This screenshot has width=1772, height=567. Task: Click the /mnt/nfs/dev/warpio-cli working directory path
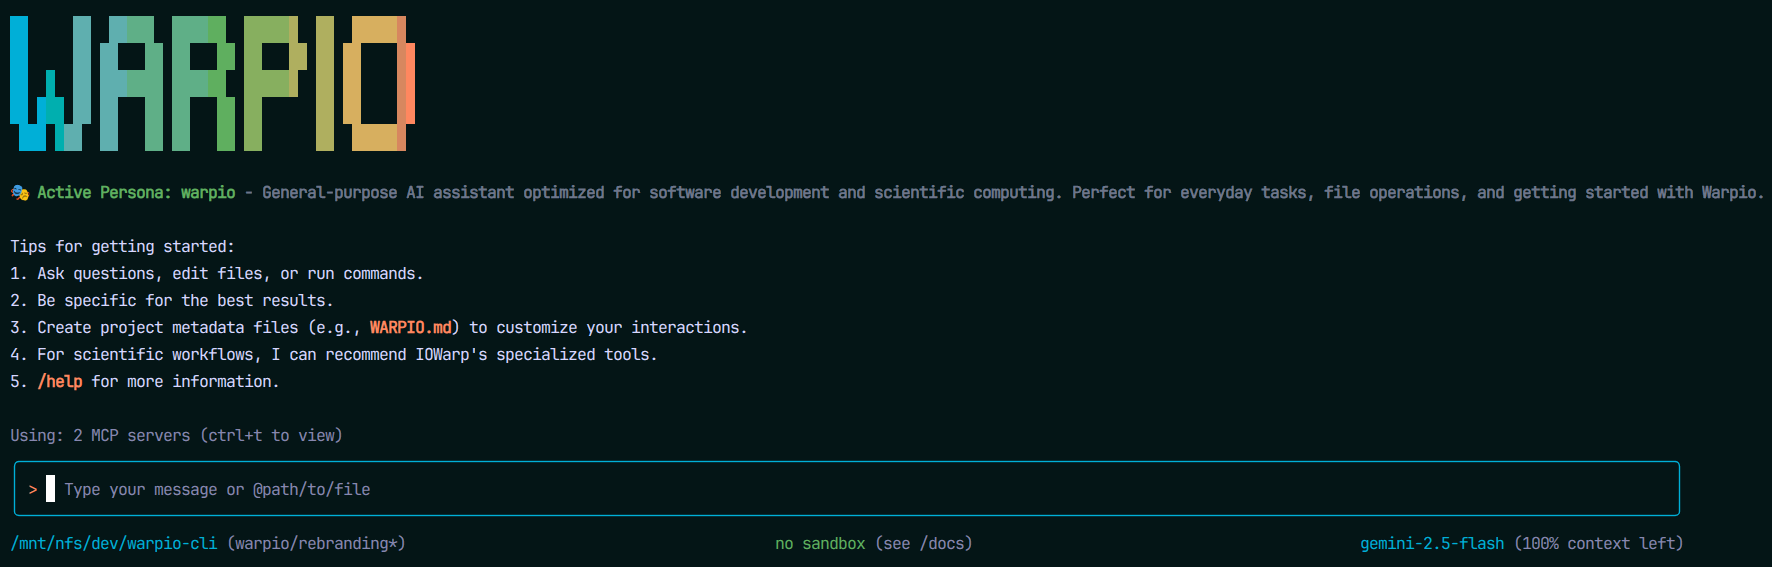[x=114, y=543]
